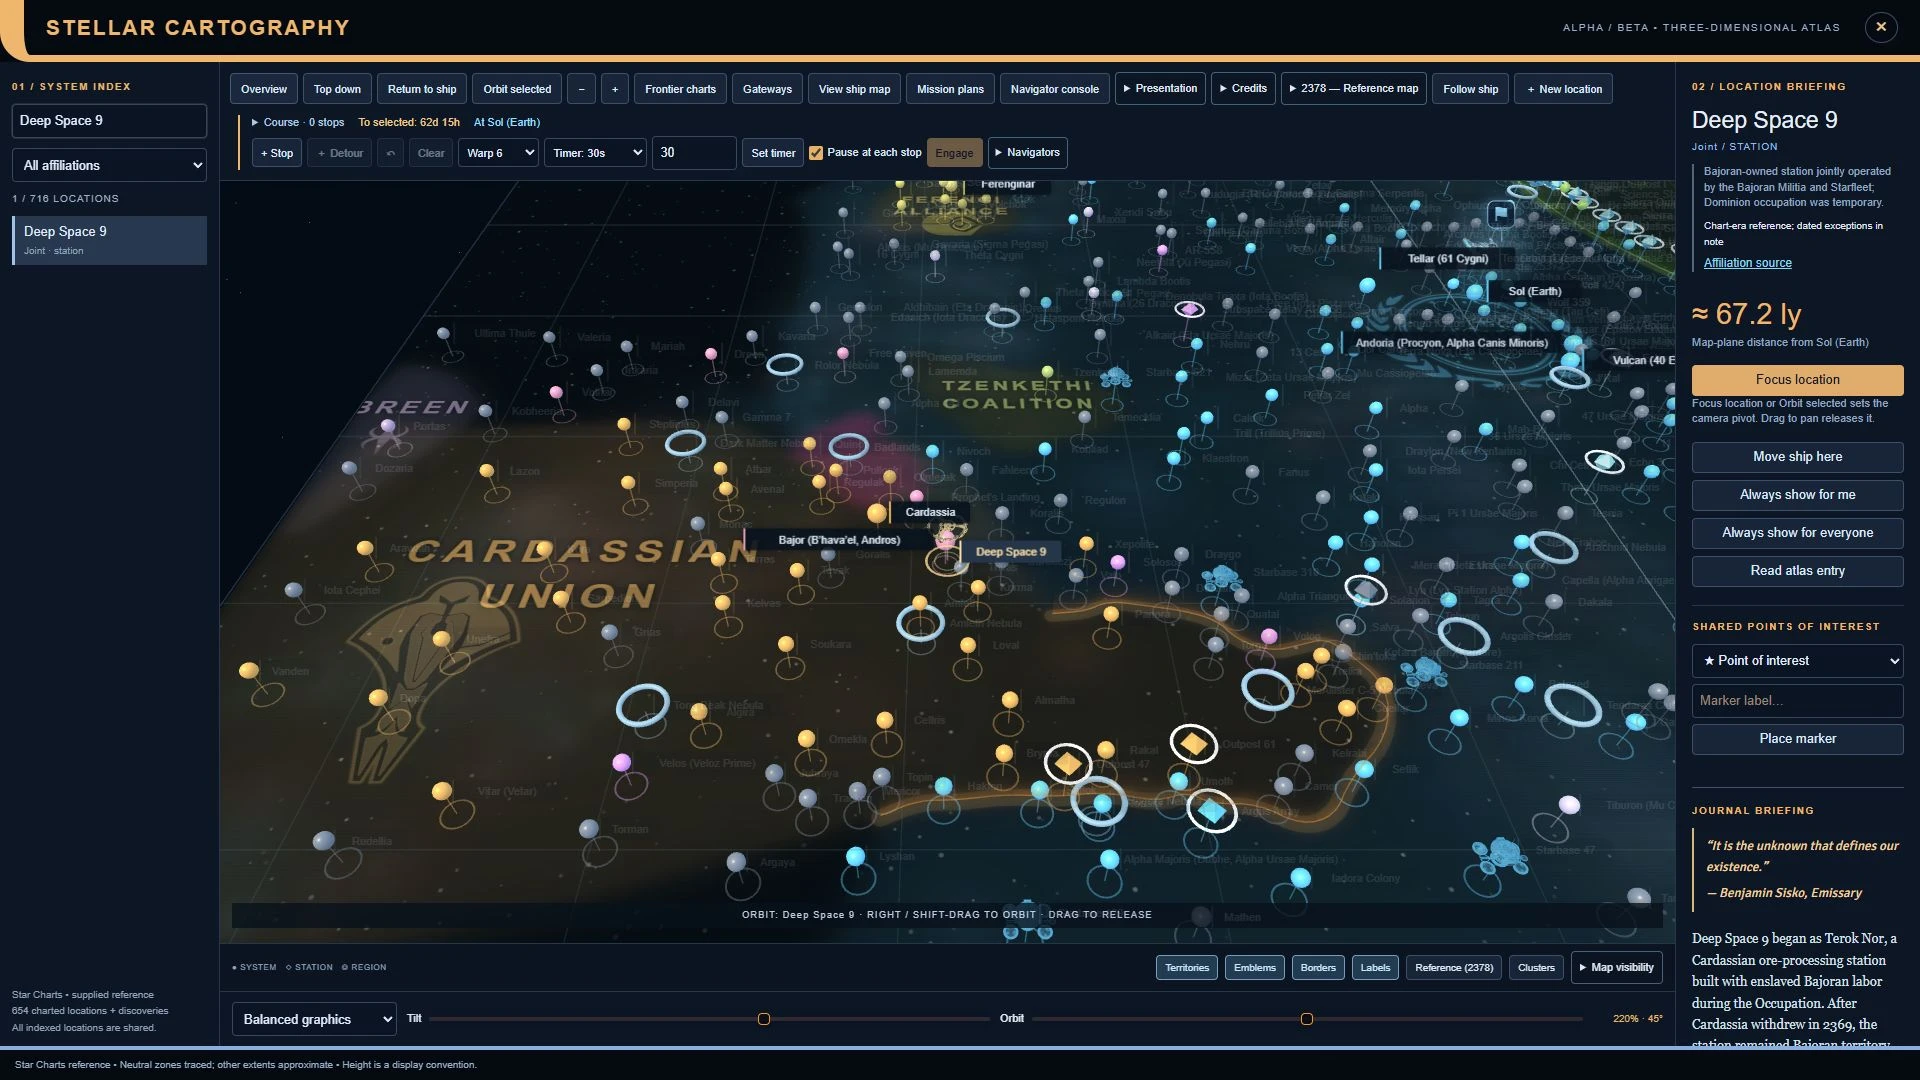The height and width of the screenshot is (1080, 1920).
Task: Click the zoom in plus button
Action: (x=615, y=89)
